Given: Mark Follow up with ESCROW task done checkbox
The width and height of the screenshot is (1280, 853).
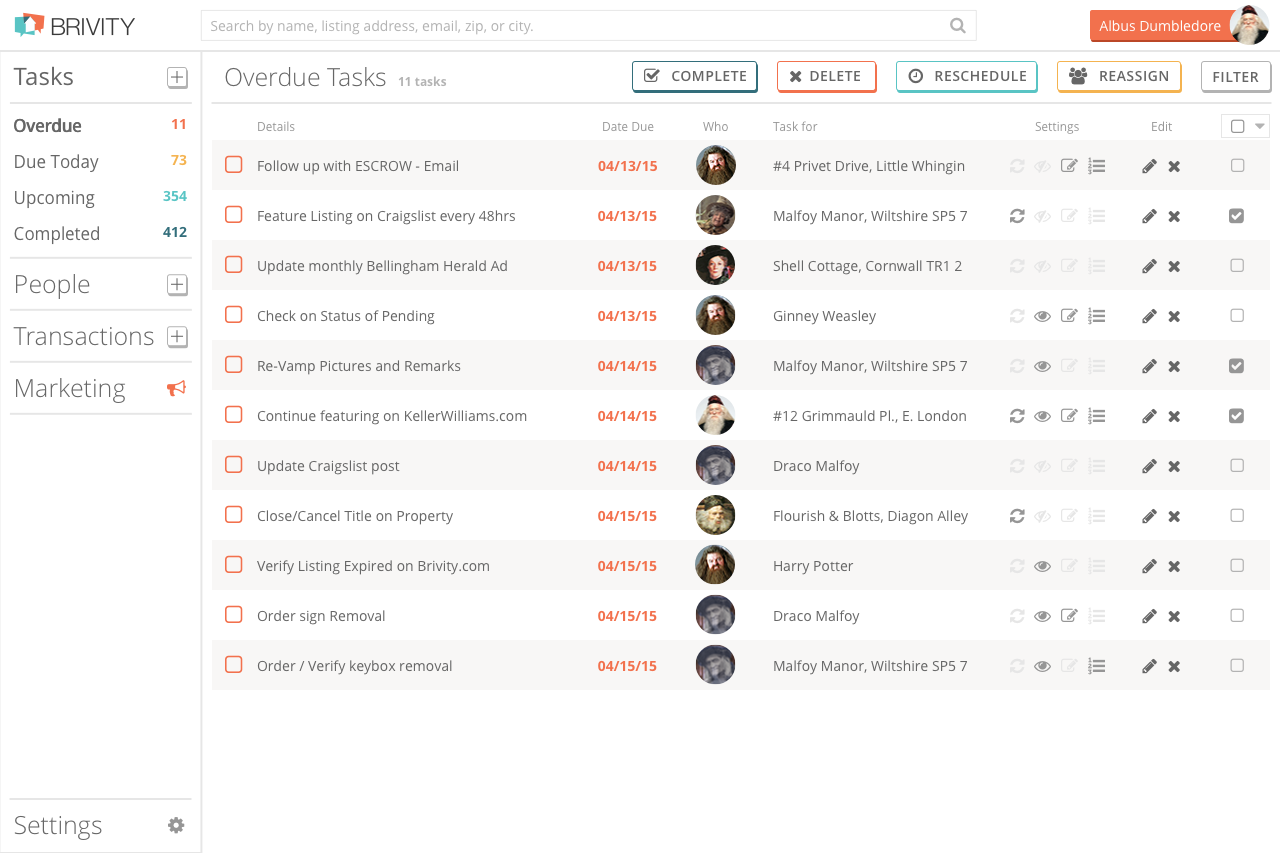Looking at the screenshot, I should tap(234, 165).
